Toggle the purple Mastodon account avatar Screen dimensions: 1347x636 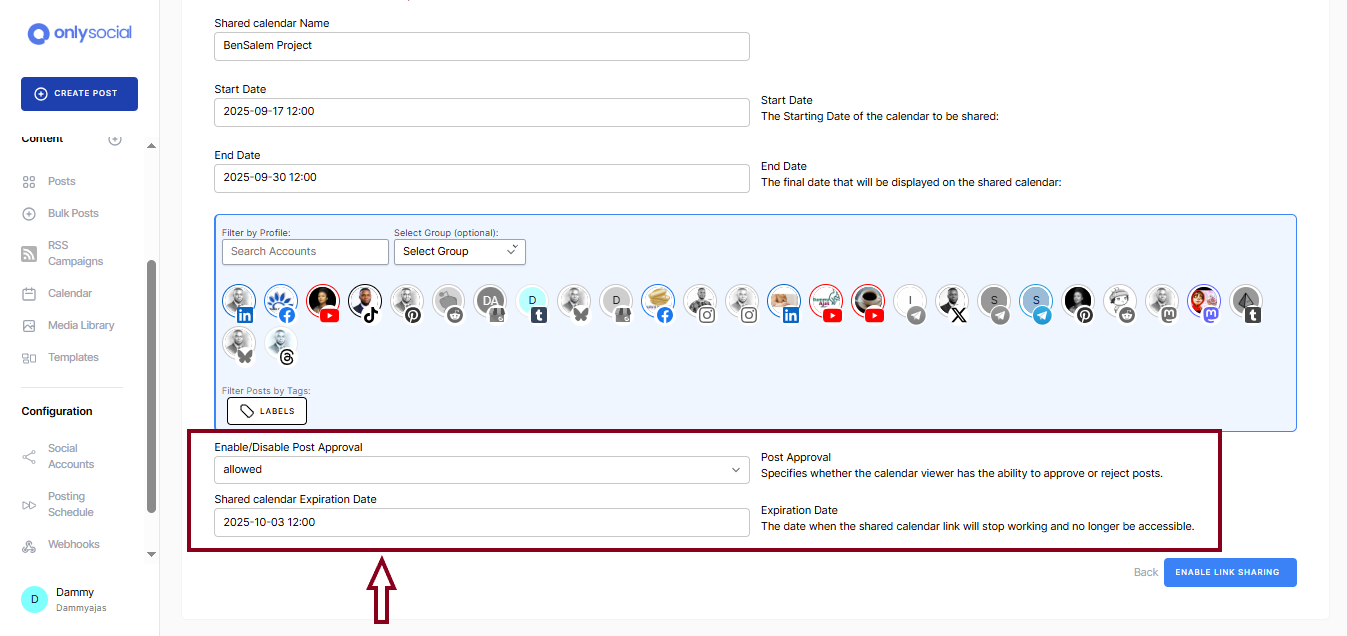(1205, 302)
